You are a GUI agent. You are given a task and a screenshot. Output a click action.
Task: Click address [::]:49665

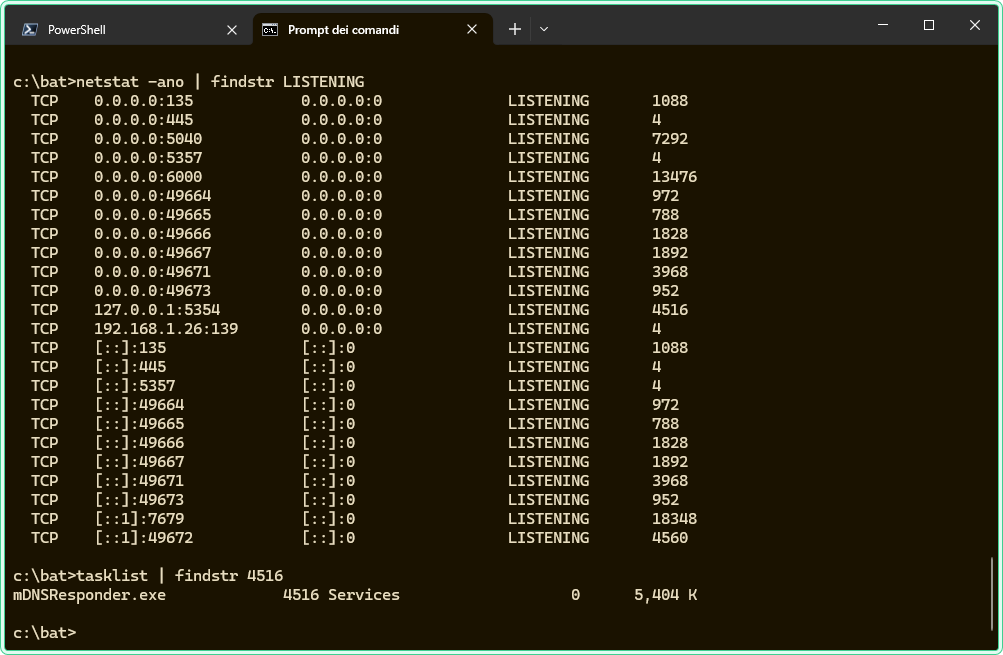(x=139, y=424)
